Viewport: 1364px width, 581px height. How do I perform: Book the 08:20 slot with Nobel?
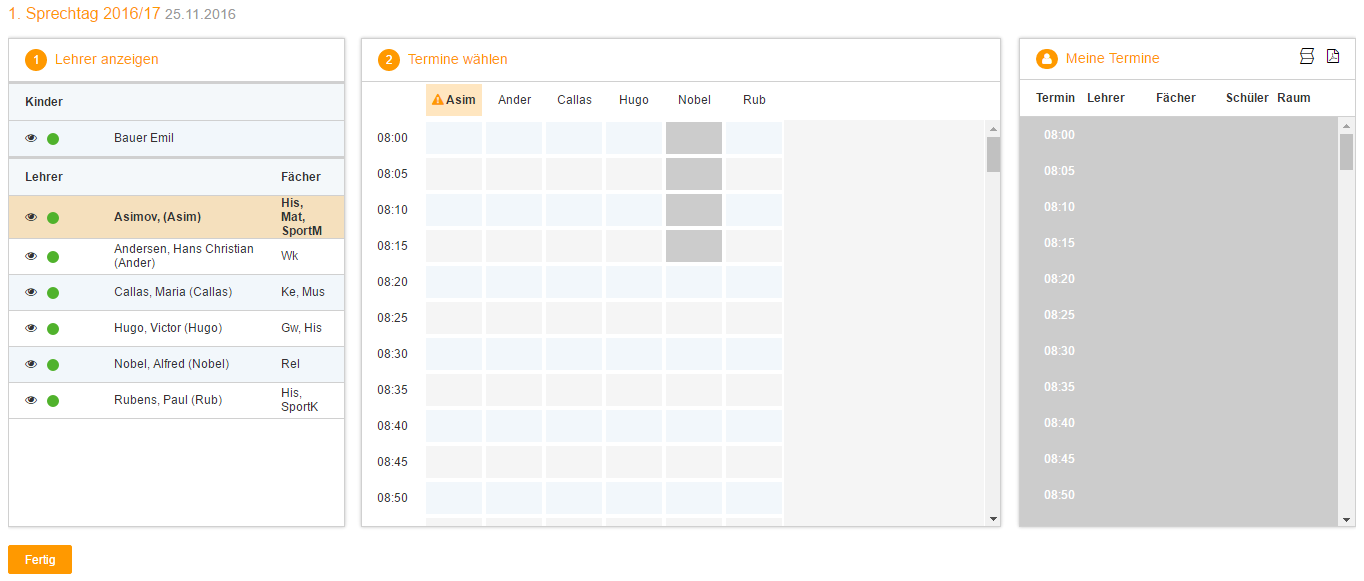(694, 282)
